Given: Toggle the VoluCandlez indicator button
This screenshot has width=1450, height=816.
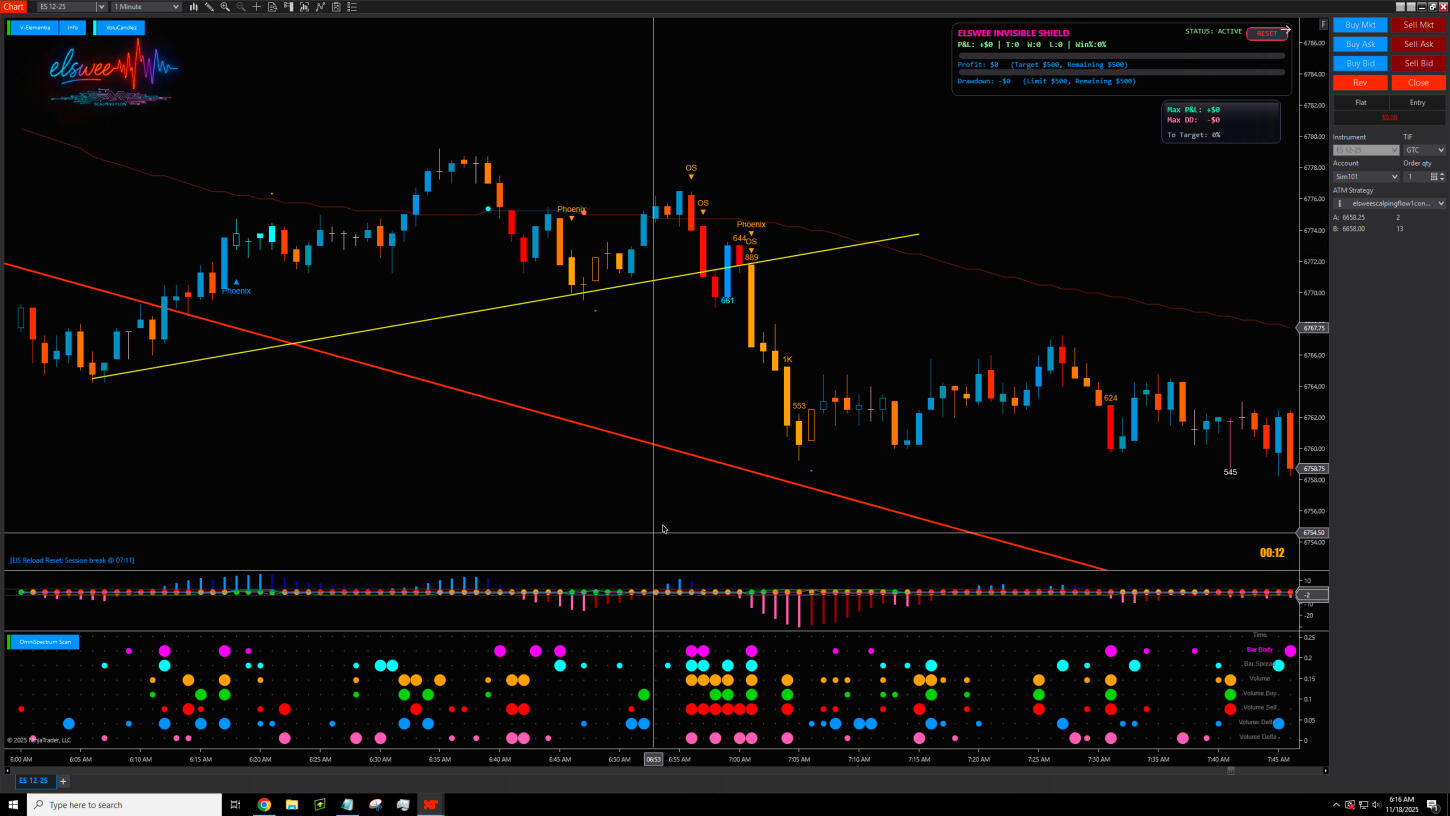Looking at the screenshot, I should pyautogui.click(x=120, y=28).
